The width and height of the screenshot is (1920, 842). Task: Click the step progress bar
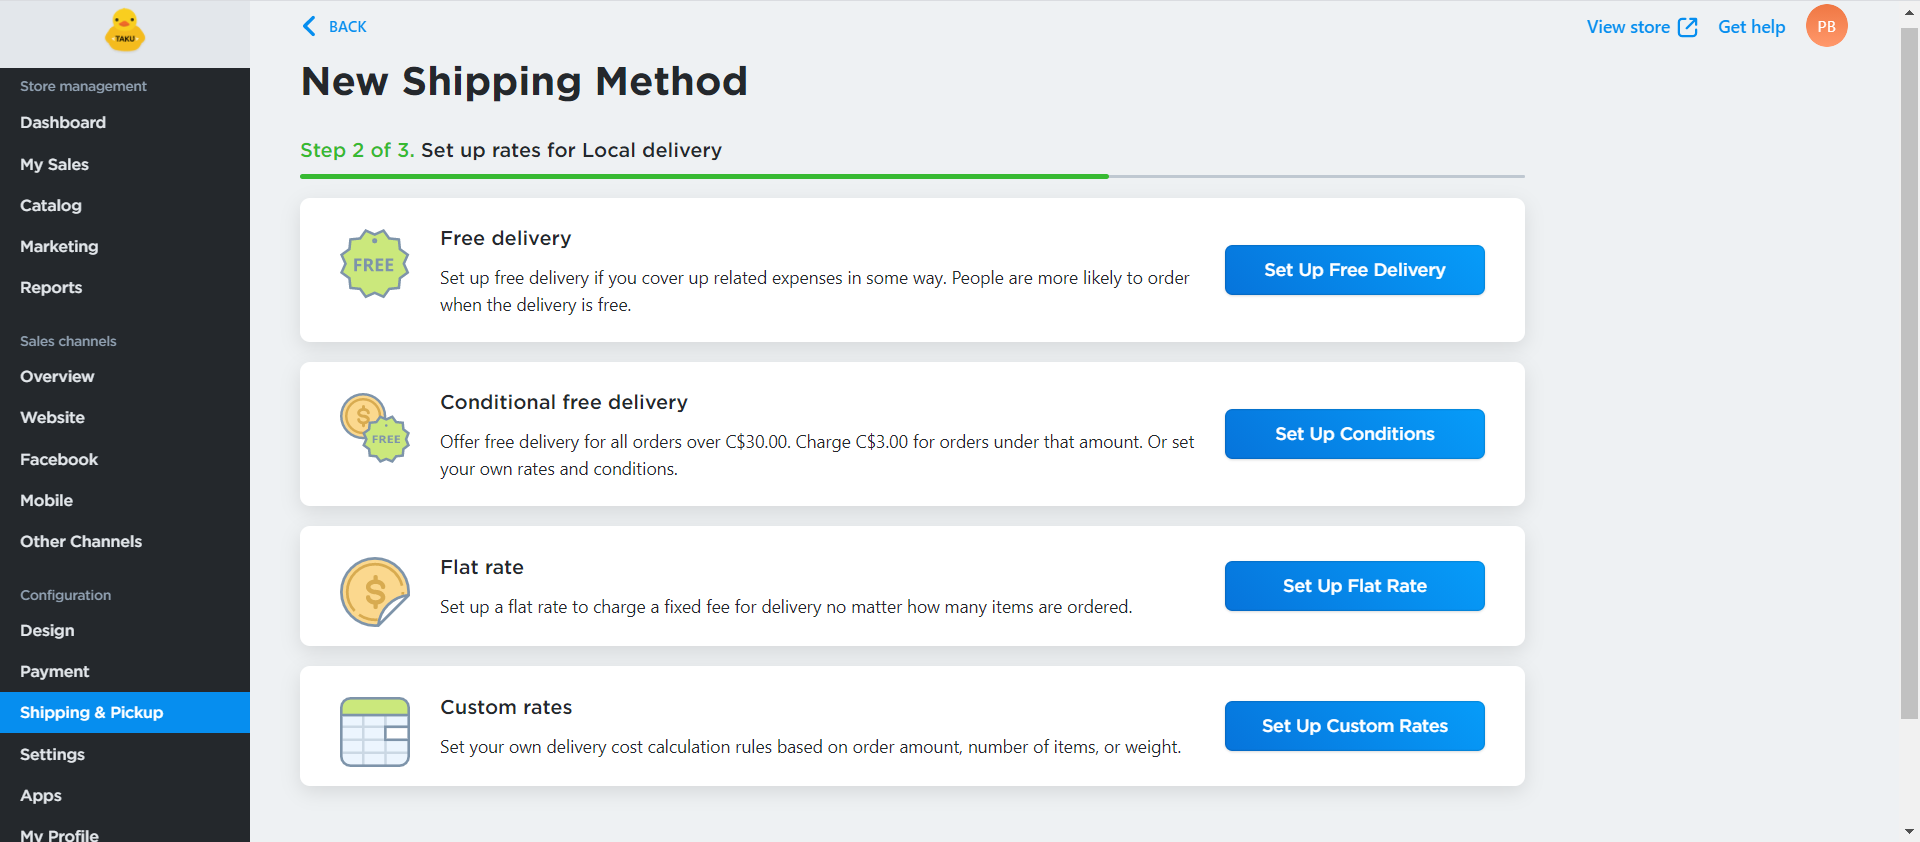(x=911, y=176)
